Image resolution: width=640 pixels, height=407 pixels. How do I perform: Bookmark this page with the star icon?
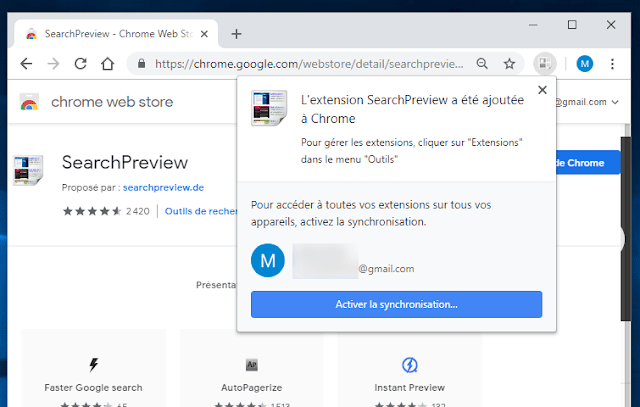tap(509, 64)
